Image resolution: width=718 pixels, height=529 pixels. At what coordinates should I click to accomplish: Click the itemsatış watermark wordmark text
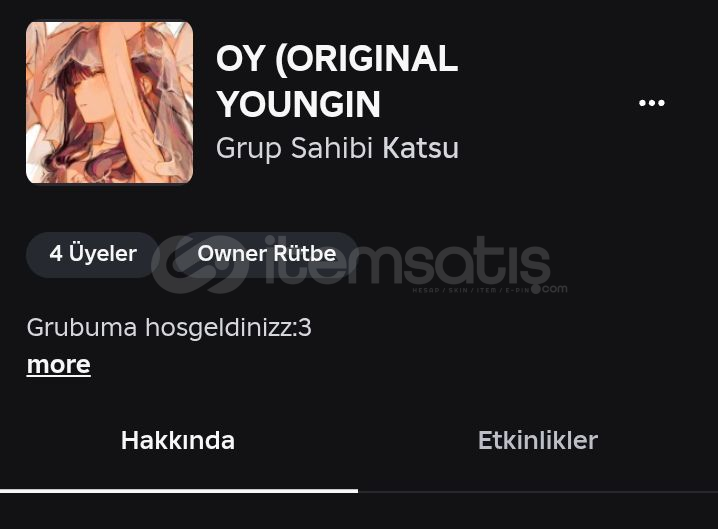click(407, 261)
